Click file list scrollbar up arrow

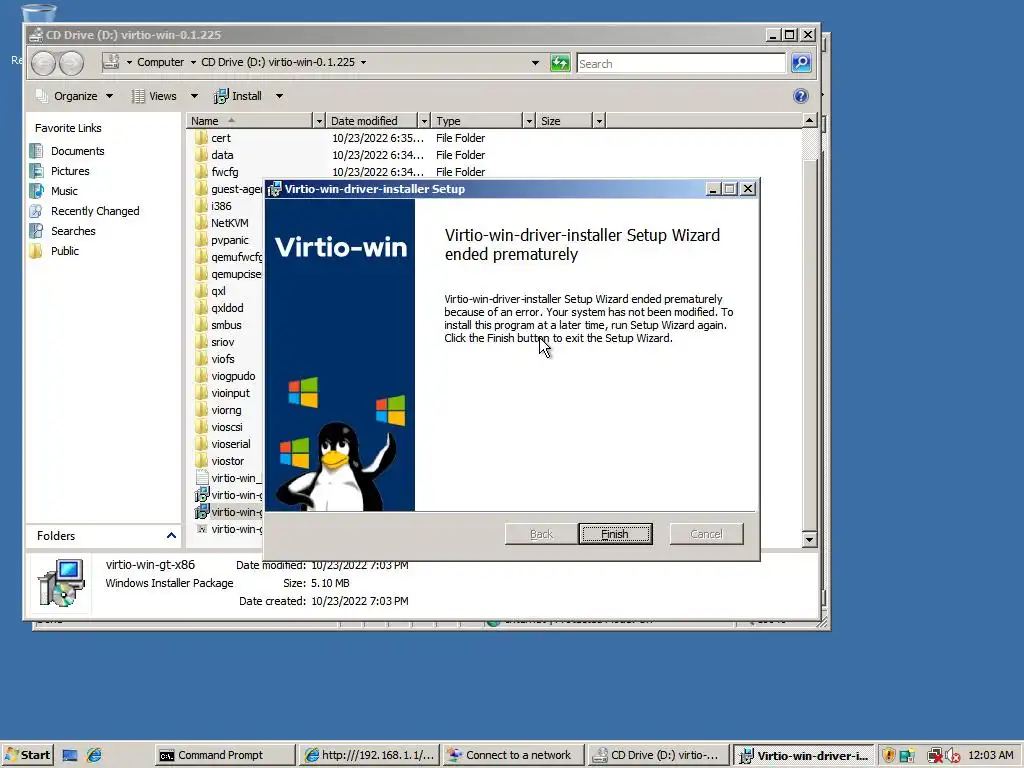pos(809,120)
